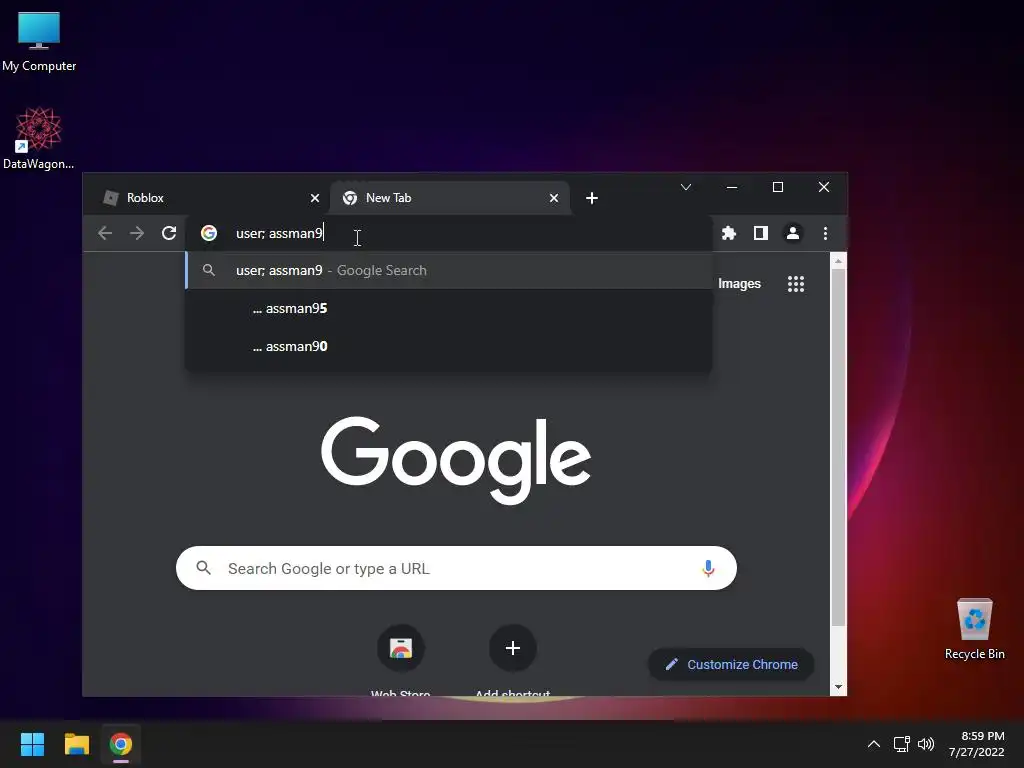This screenshot has height=768, width=1024.
Task: Open the DataWagon desktop shortcut
Action: (39, 138)
